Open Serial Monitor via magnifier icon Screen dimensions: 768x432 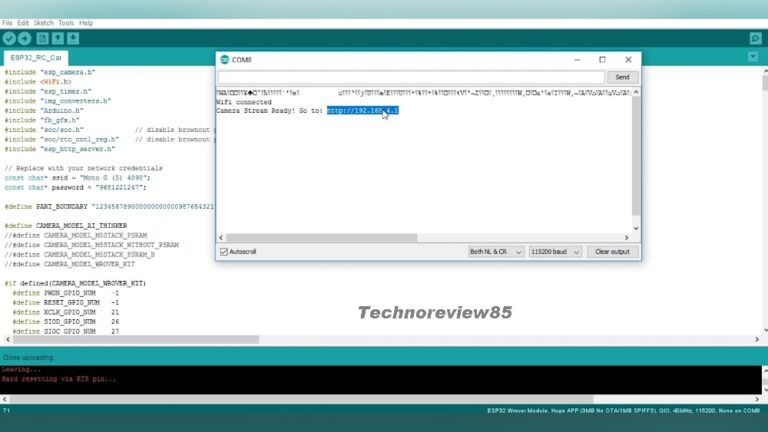[x=755, y=38]
